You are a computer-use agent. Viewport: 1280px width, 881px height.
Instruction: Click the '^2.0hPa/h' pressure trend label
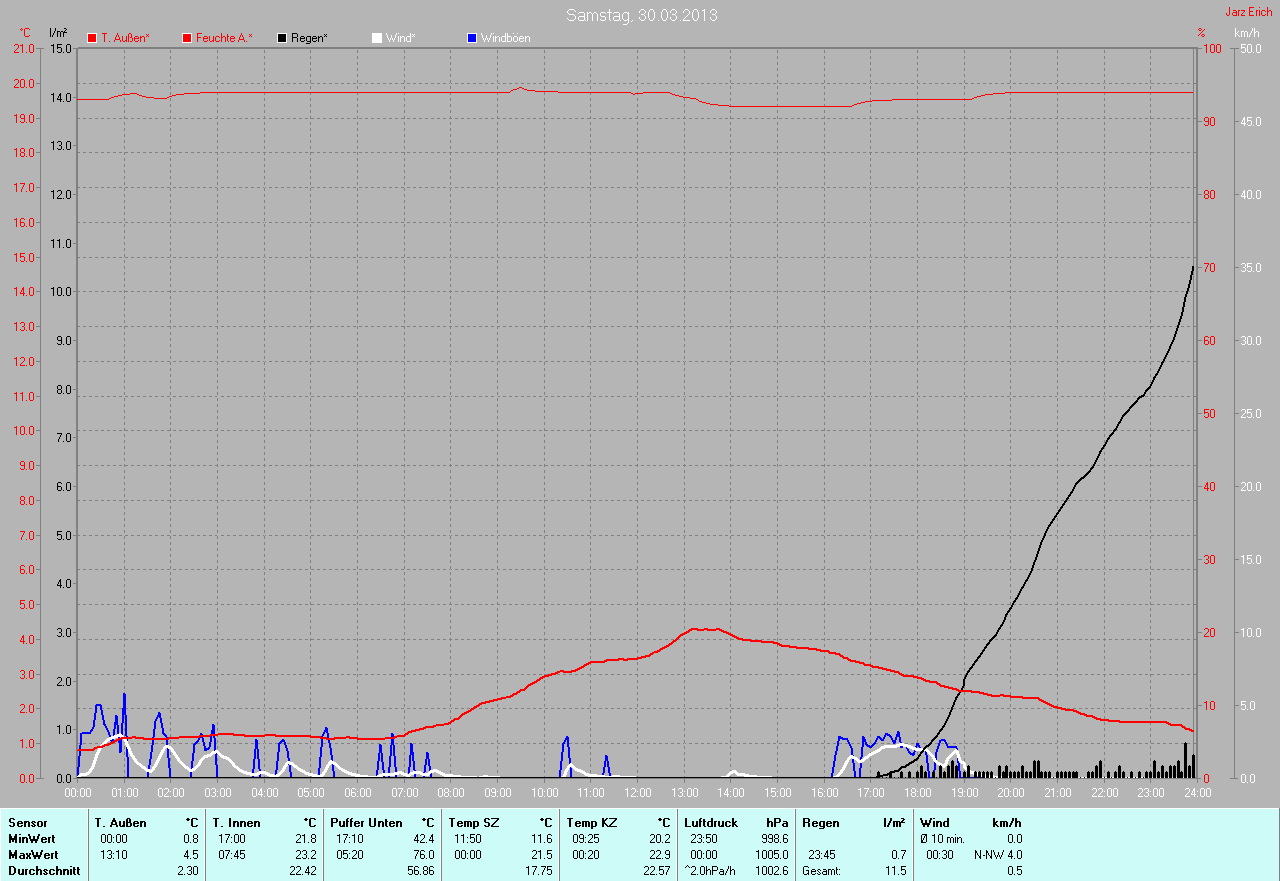711,871
